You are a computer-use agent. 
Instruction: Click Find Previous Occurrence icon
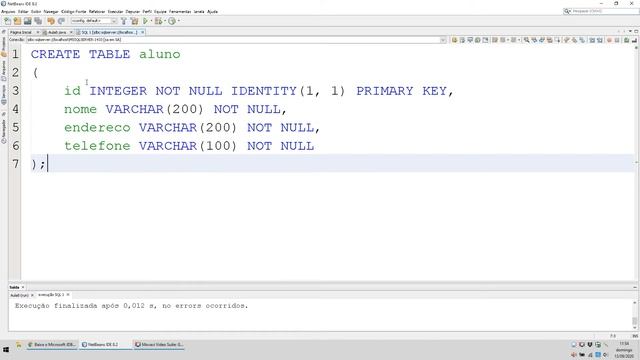point(534,40)
